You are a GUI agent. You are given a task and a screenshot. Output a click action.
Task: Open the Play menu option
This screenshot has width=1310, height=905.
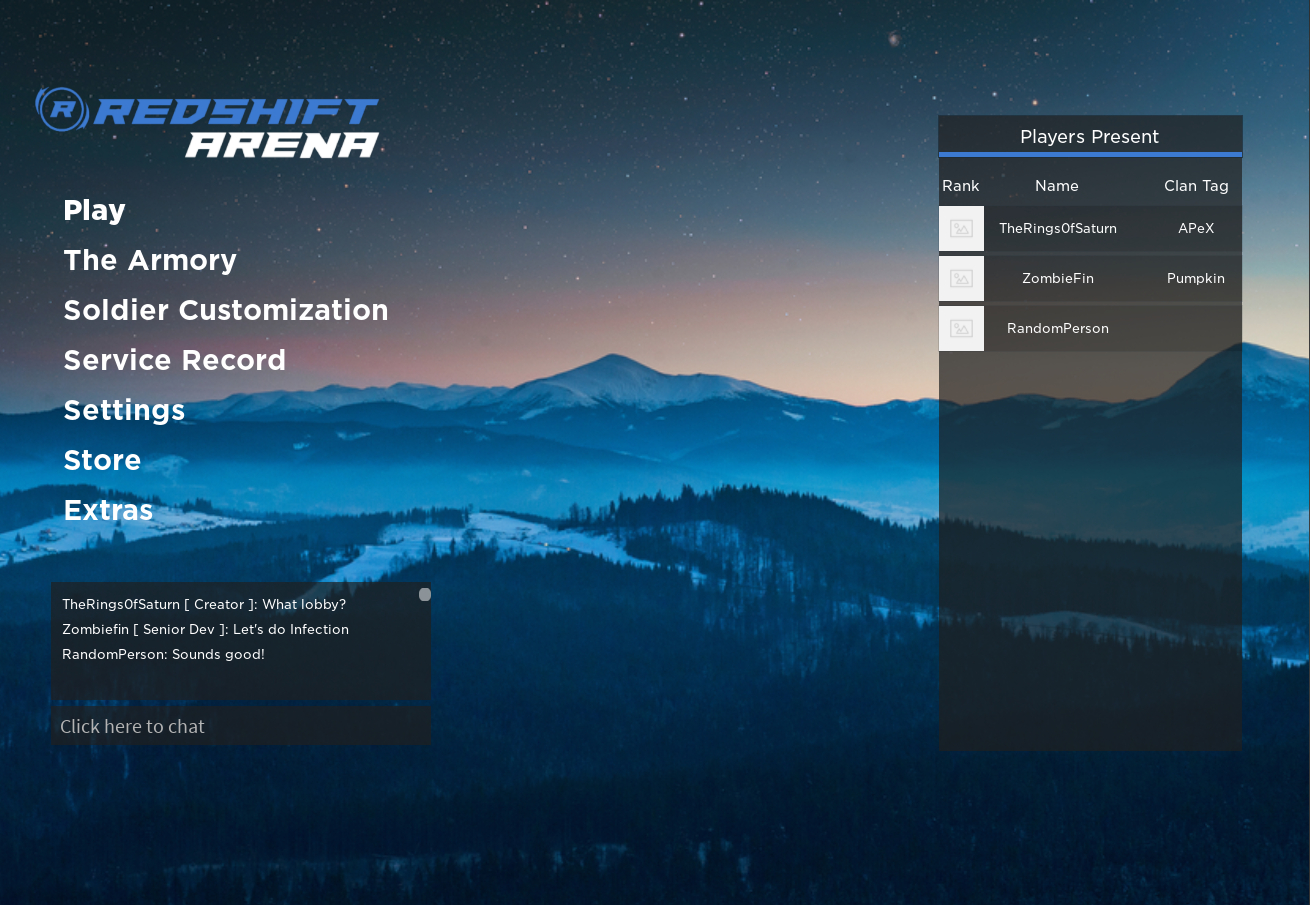94,210
